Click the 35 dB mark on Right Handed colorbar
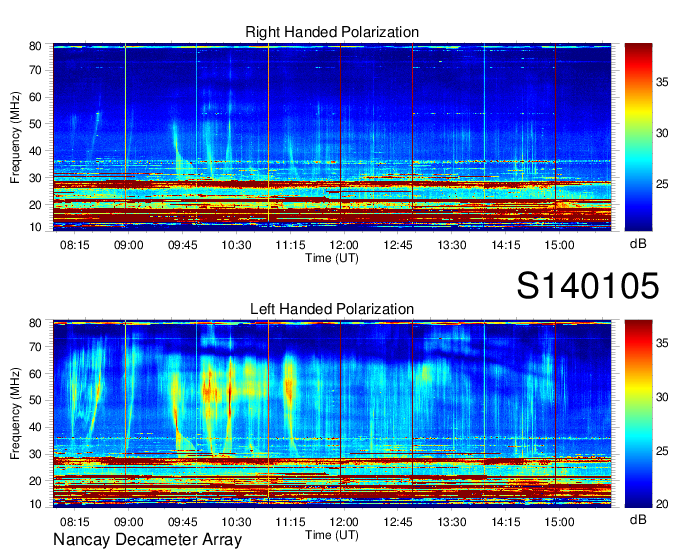 click(x=662, y=82)
